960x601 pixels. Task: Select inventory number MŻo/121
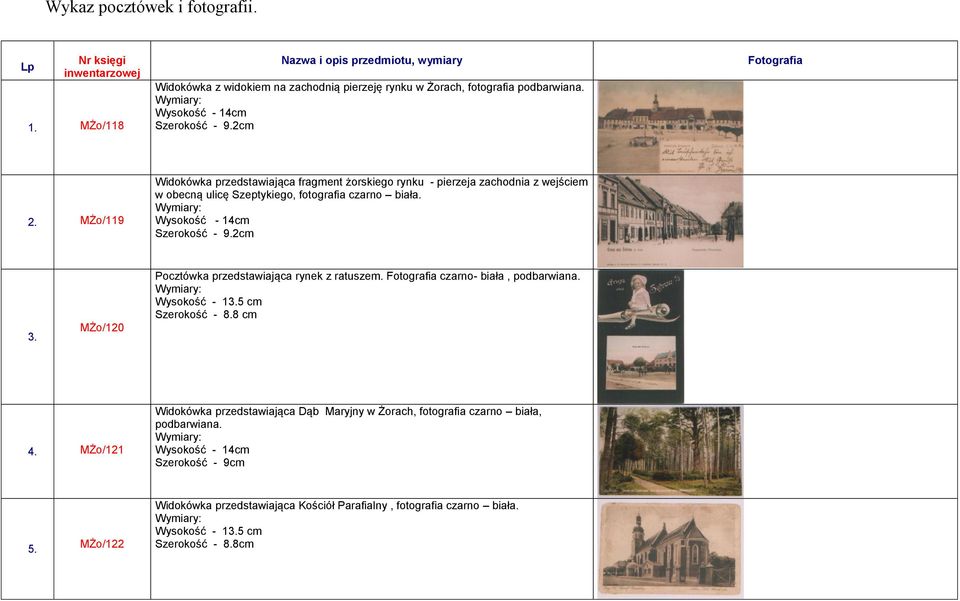pos(102,450)
